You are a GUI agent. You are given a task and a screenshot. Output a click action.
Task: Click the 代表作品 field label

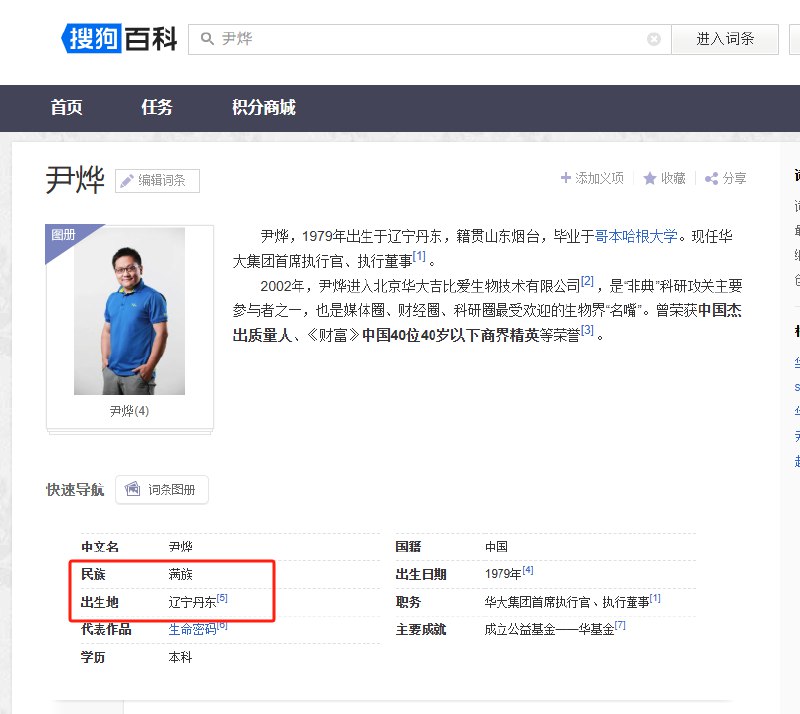tap(106, 629)
